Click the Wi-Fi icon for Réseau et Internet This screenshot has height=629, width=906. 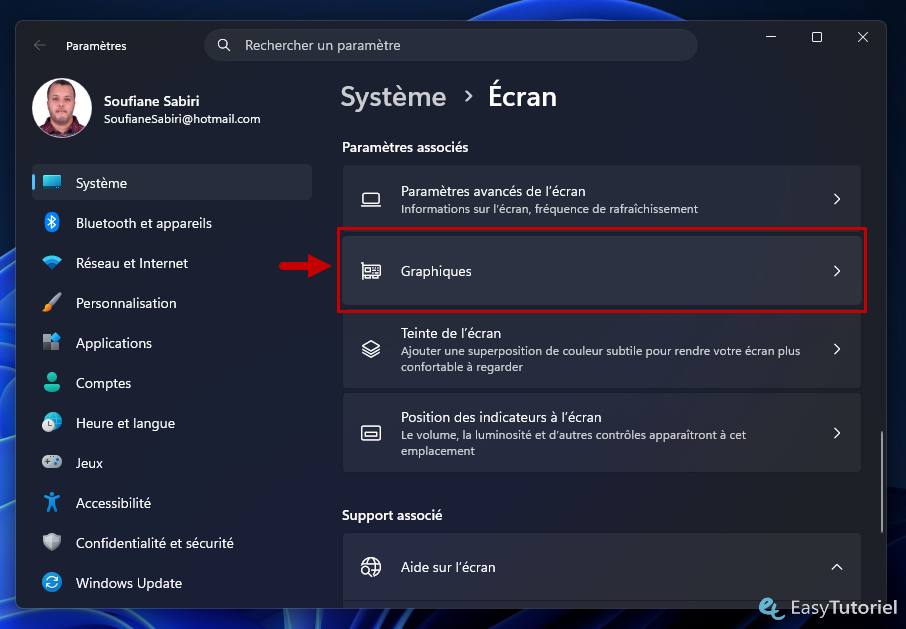52,263
